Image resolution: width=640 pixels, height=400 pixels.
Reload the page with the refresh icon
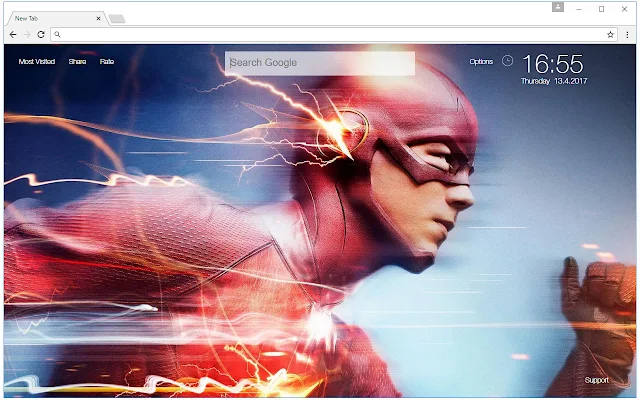click(41, 35)
